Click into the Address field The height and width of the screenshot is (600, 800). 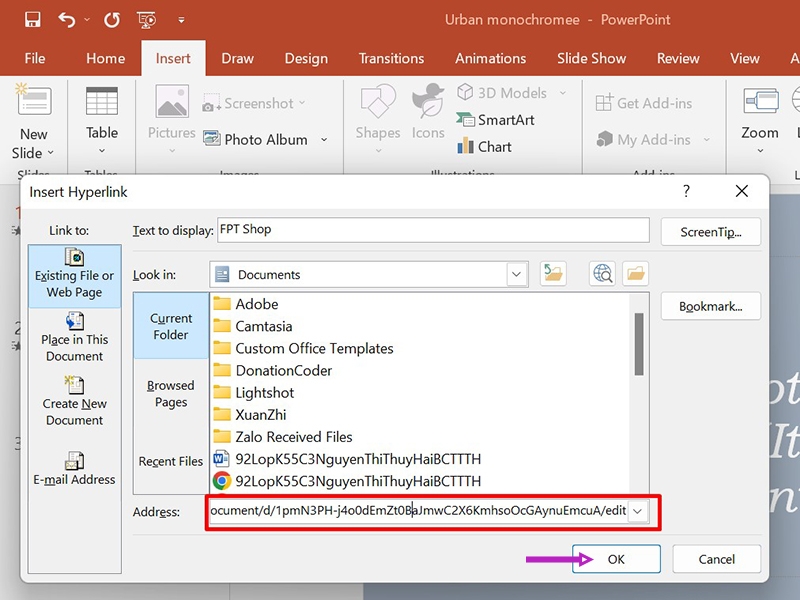pyautogui.click(x=418, y=511)
